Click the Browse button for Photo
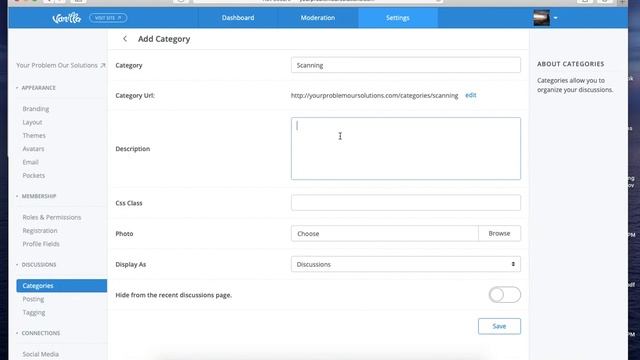Viewport: 640px width, 360px height. tap(499, 233)
